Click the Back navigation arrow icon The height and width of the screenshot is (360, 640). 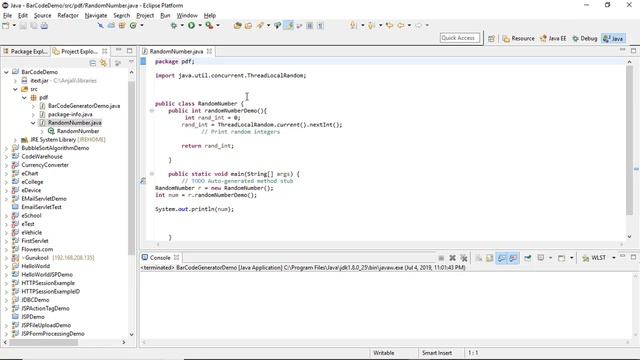(400, 26)
